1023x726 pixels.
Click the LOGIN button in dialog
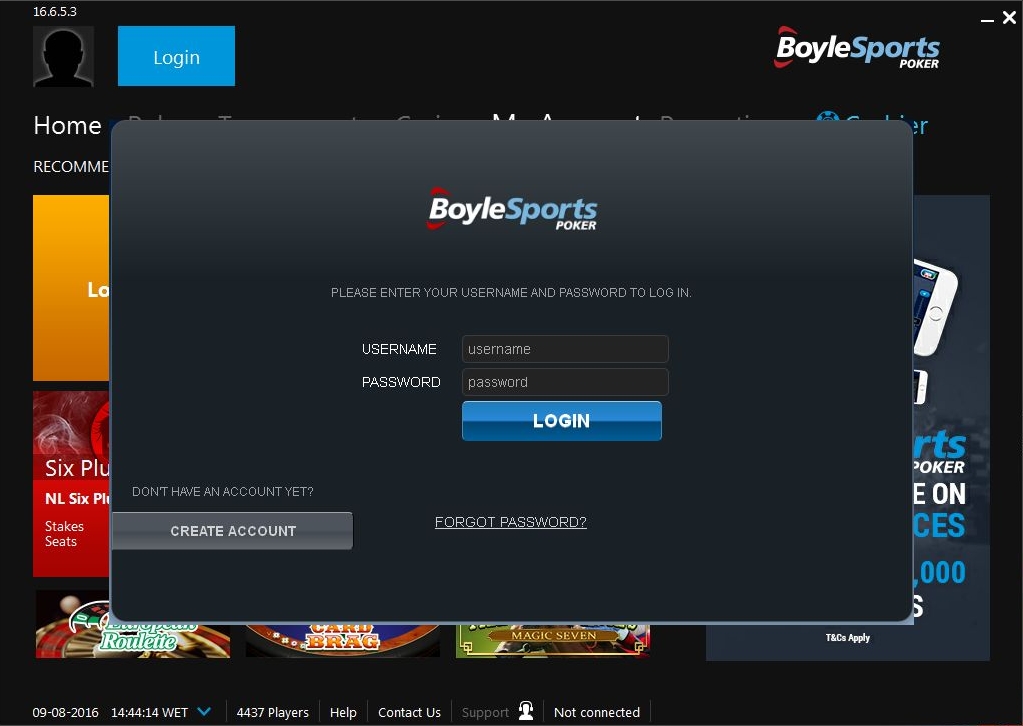[x=562, y=421]
